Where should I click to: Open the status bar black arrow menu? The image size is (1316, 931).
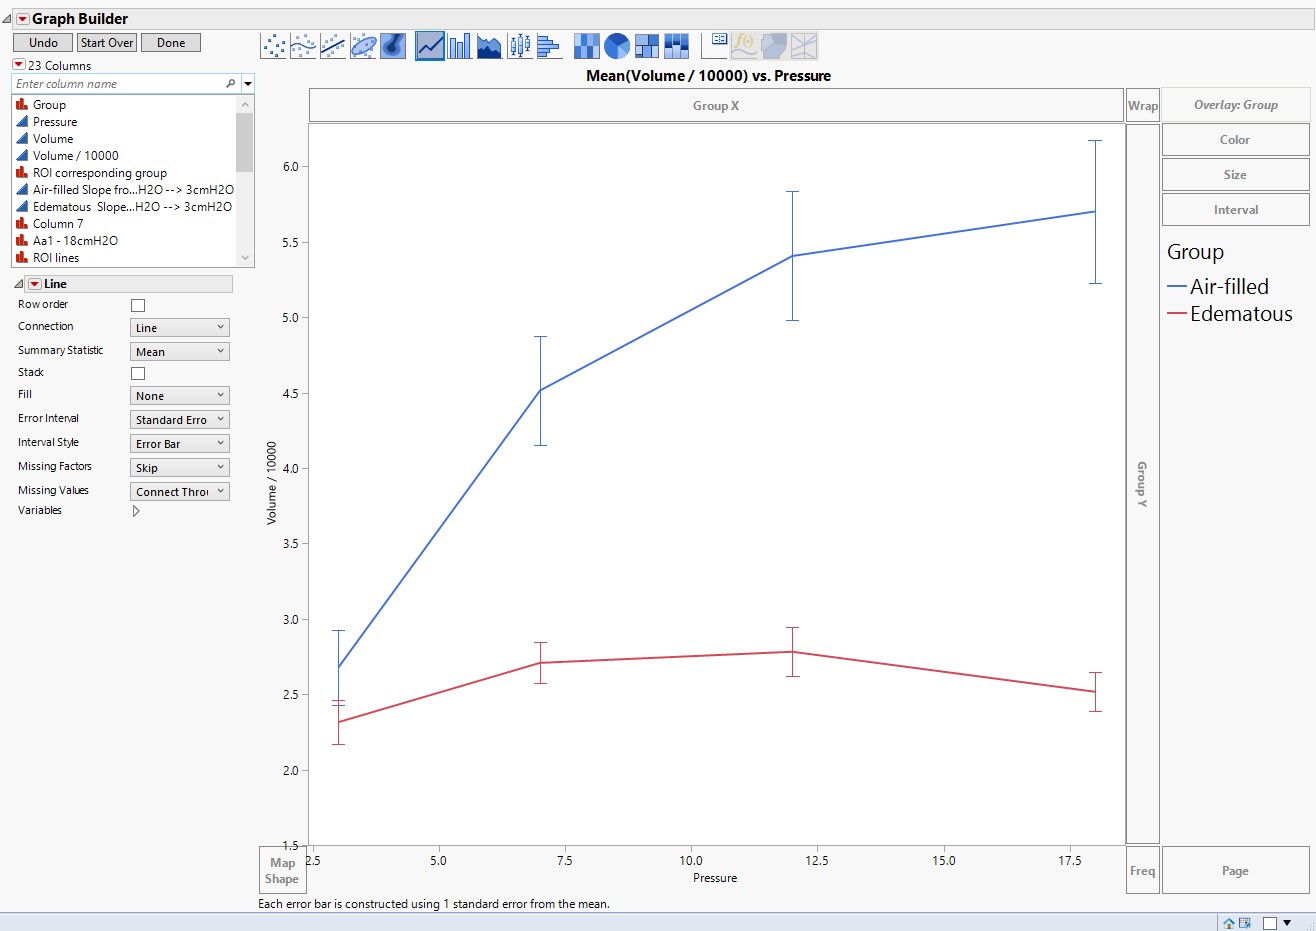click(1287, 923)
